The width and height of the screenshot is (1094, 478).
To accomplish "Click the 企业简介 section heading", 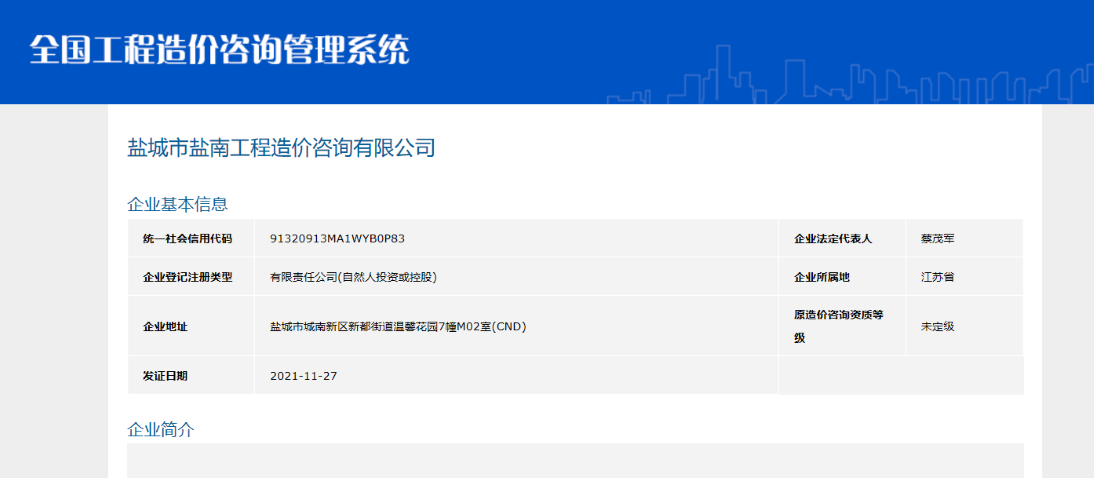I will point(161,429).
